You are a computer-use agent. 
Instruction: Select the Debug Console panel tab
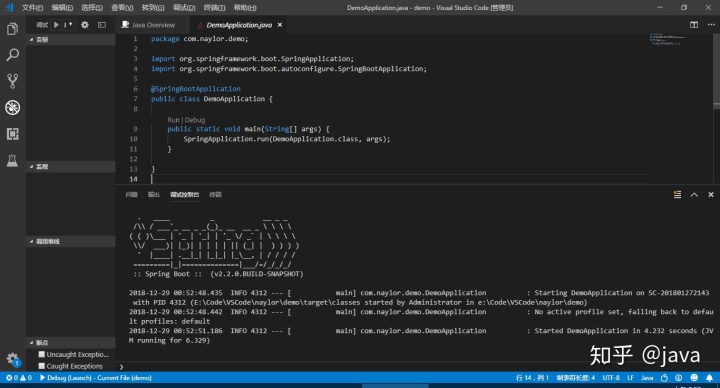pos(185,195)
